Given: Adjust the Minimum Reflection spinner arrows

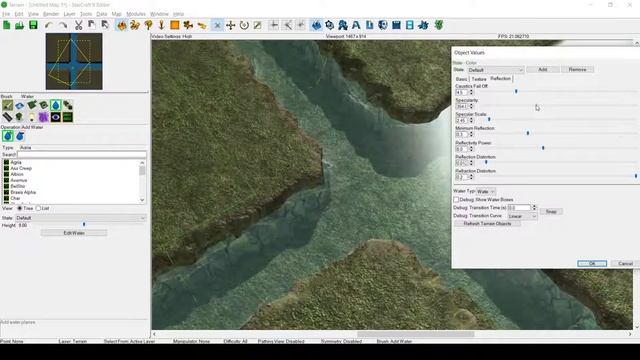Looking at the screenshot, I should pos(471,134).
